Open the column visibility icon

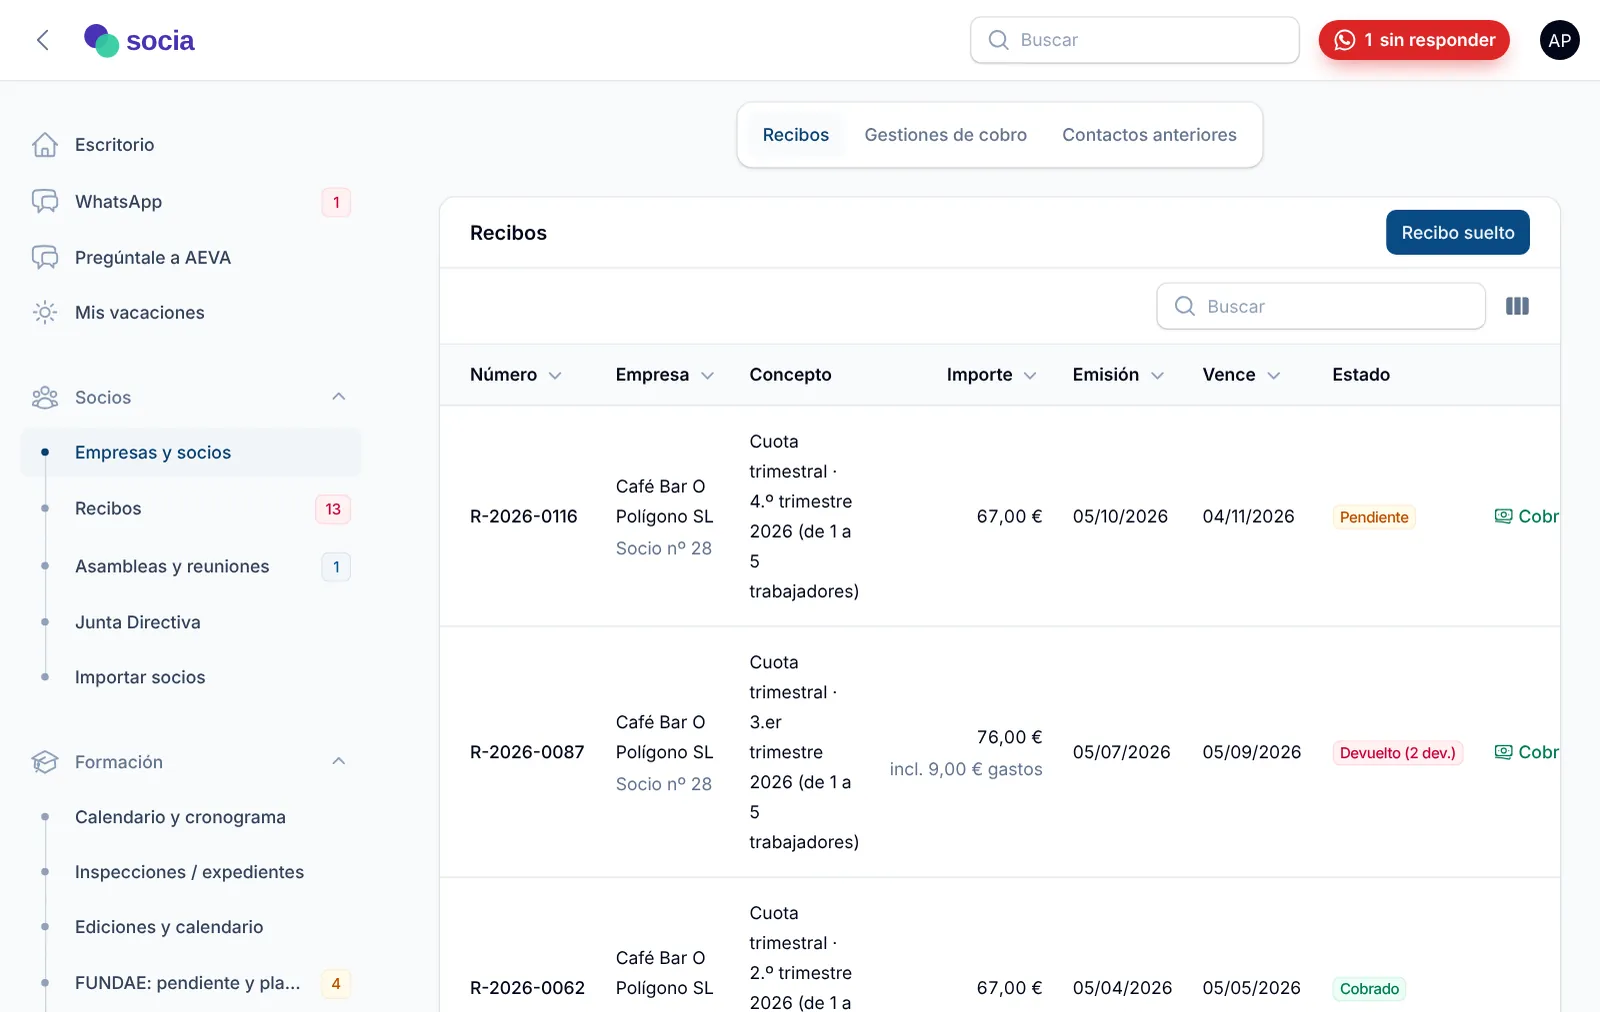tap(1517, 306)
